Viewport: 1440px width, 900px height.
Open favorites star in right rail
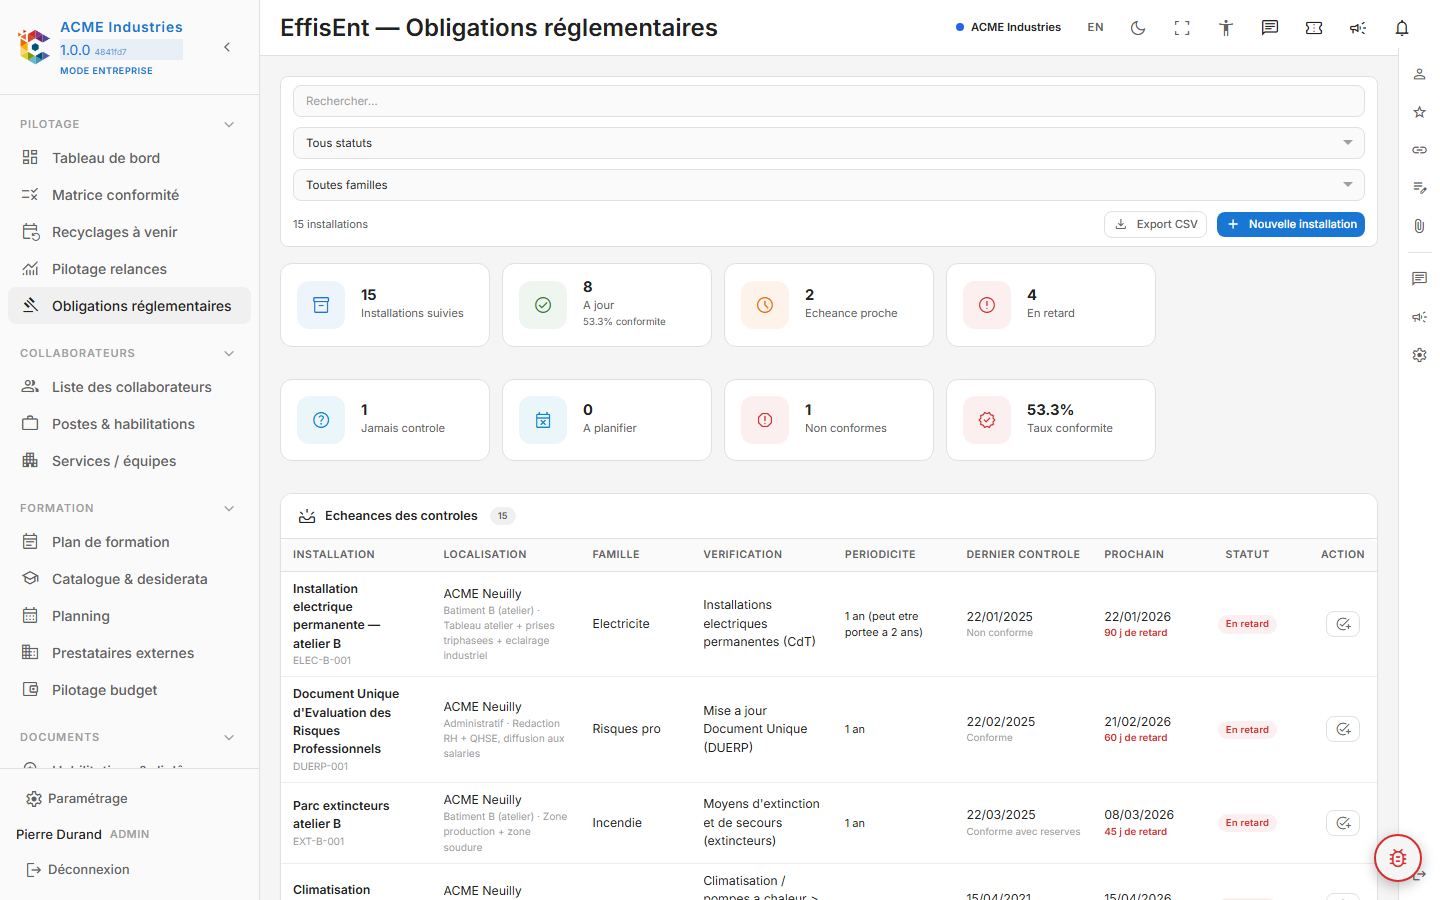click(x=1419, y=112)
